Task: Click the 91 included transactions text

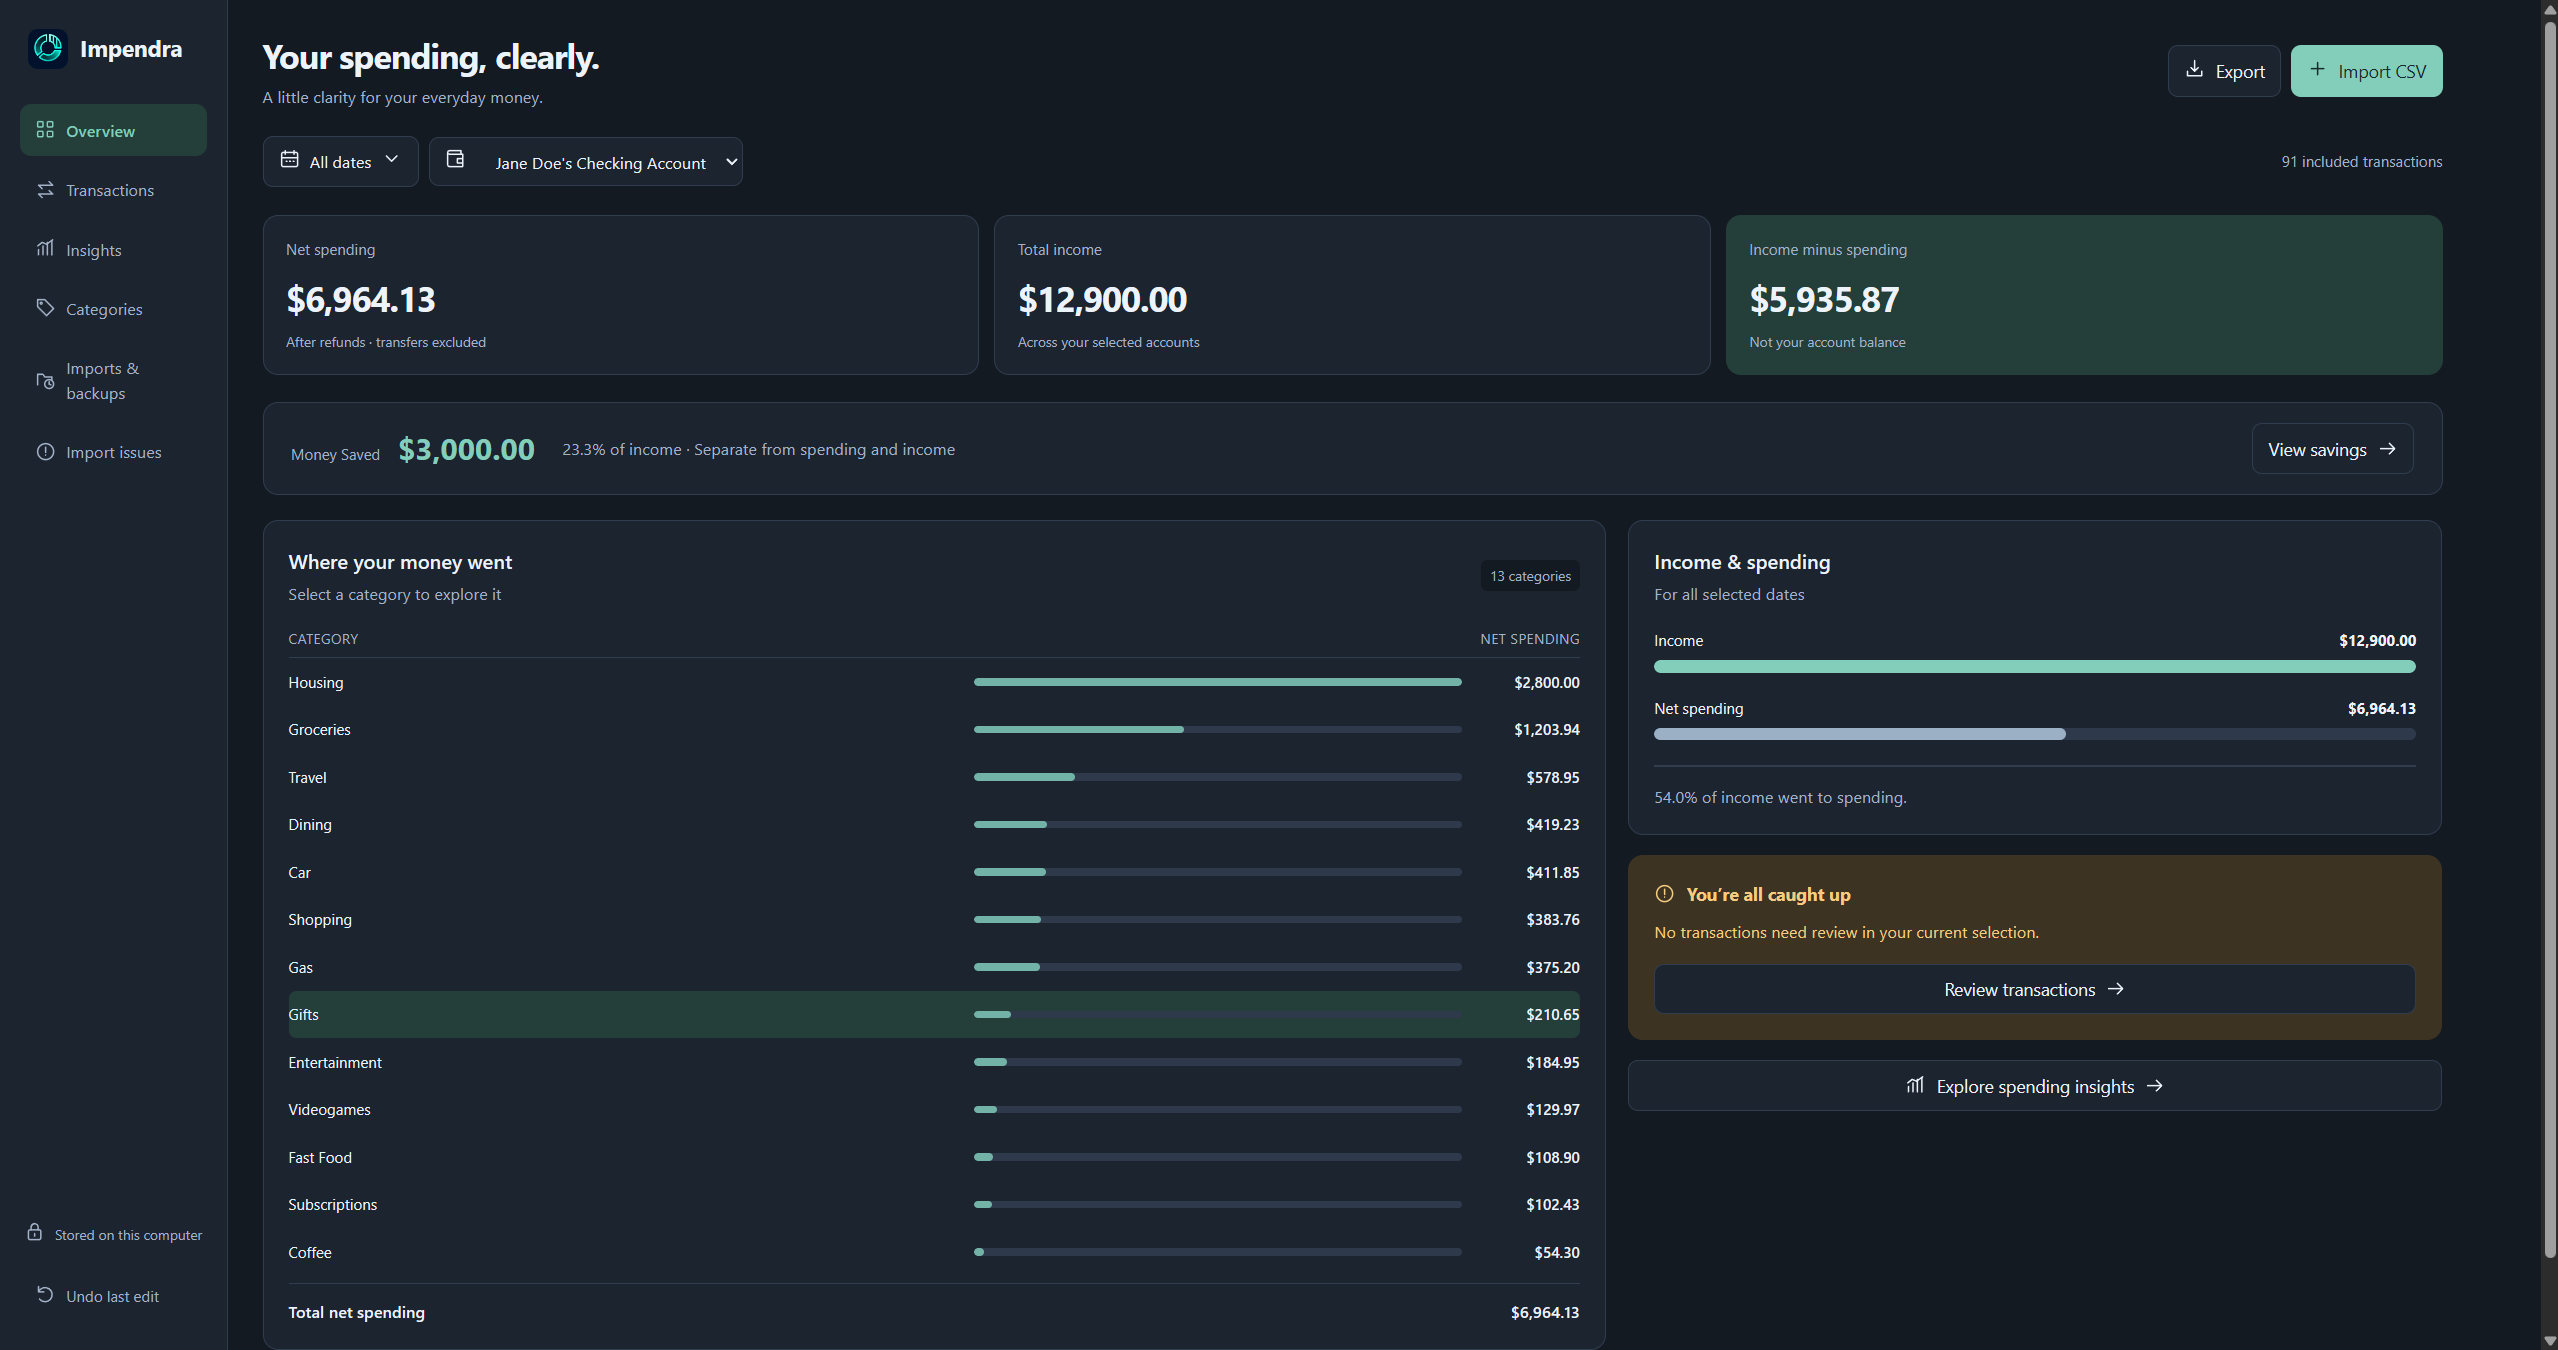Action: coord(2361,162)
